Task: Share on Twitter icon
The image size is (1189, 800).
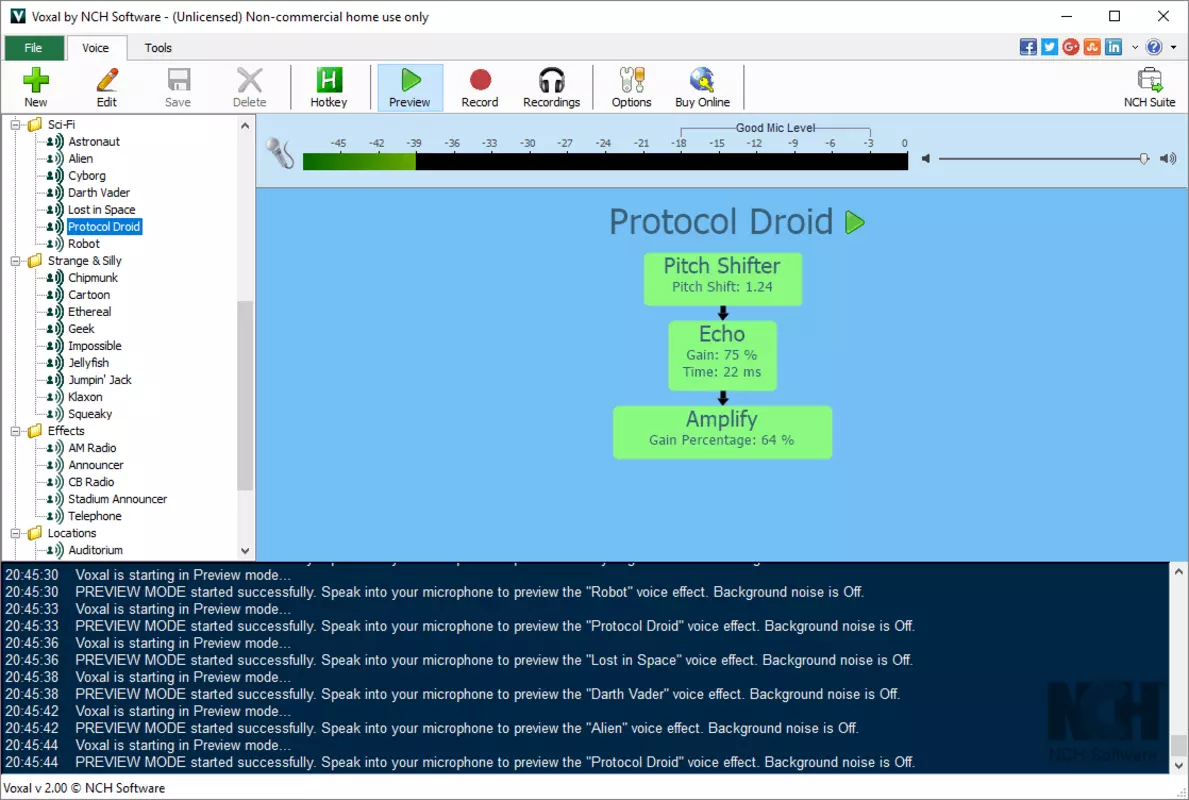Action: [x=1049, y=47]
